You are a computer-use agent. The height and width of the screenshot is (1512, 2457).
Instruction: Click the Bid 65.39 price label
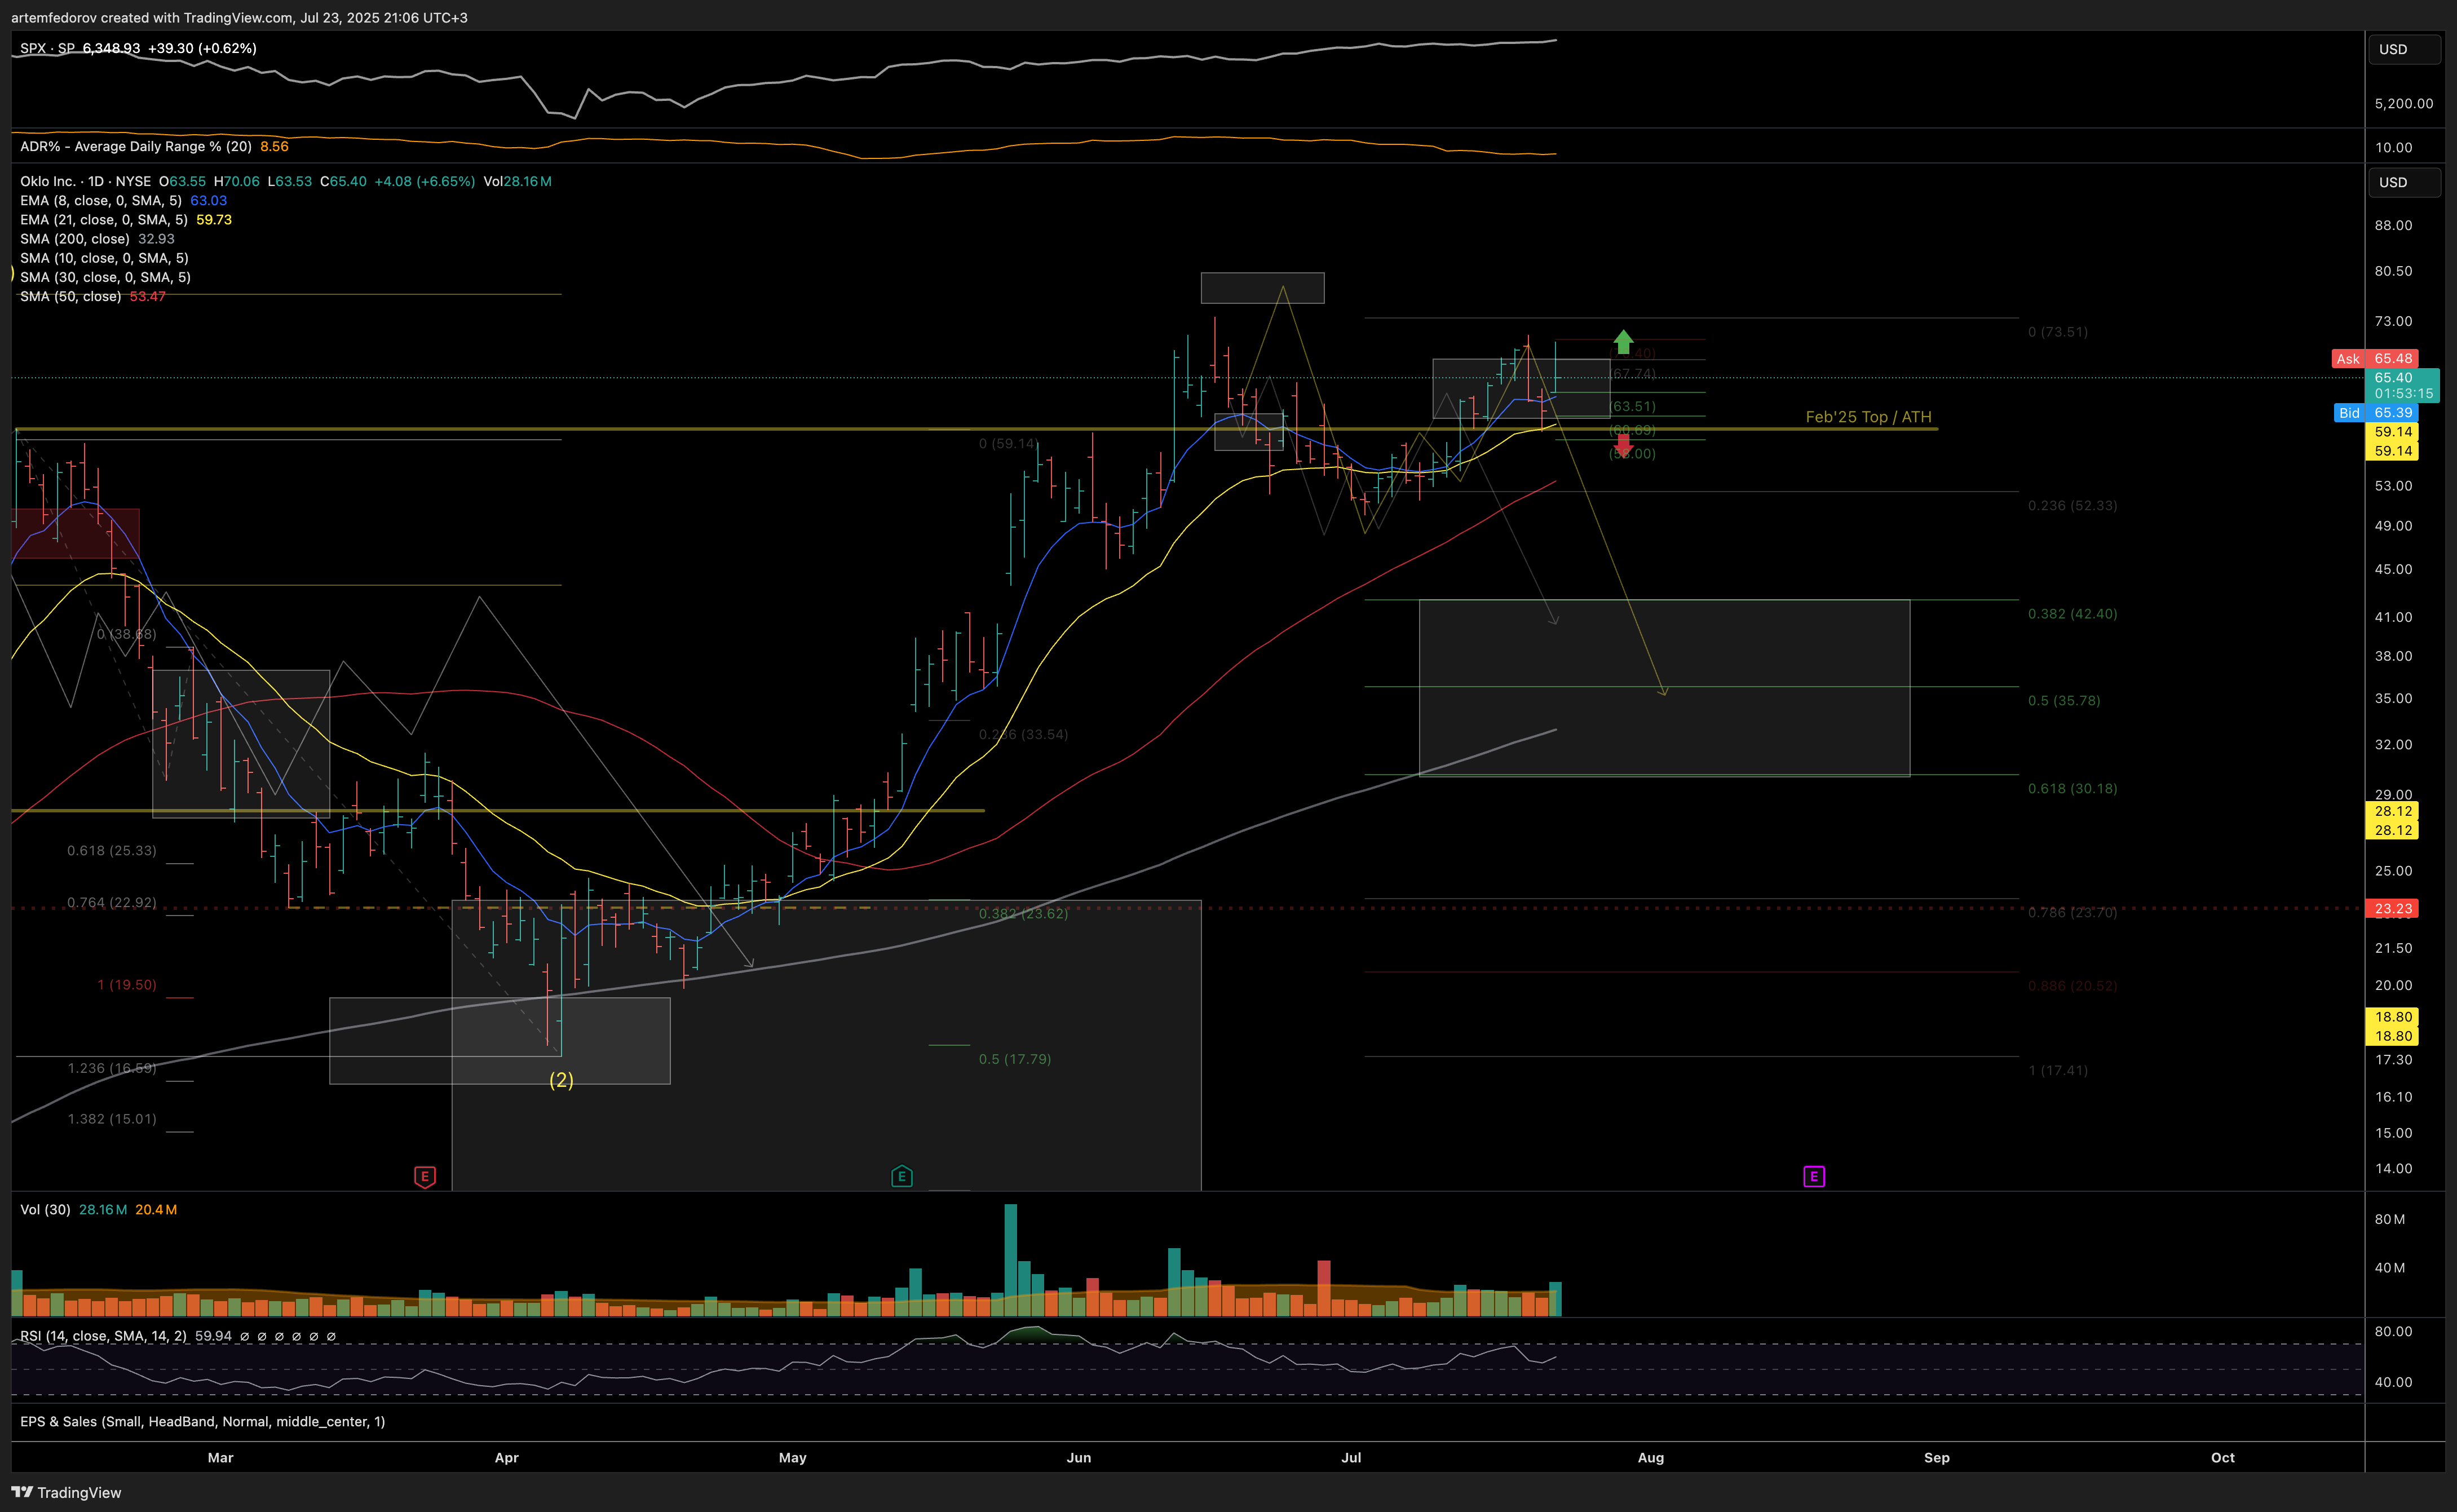2376,413
